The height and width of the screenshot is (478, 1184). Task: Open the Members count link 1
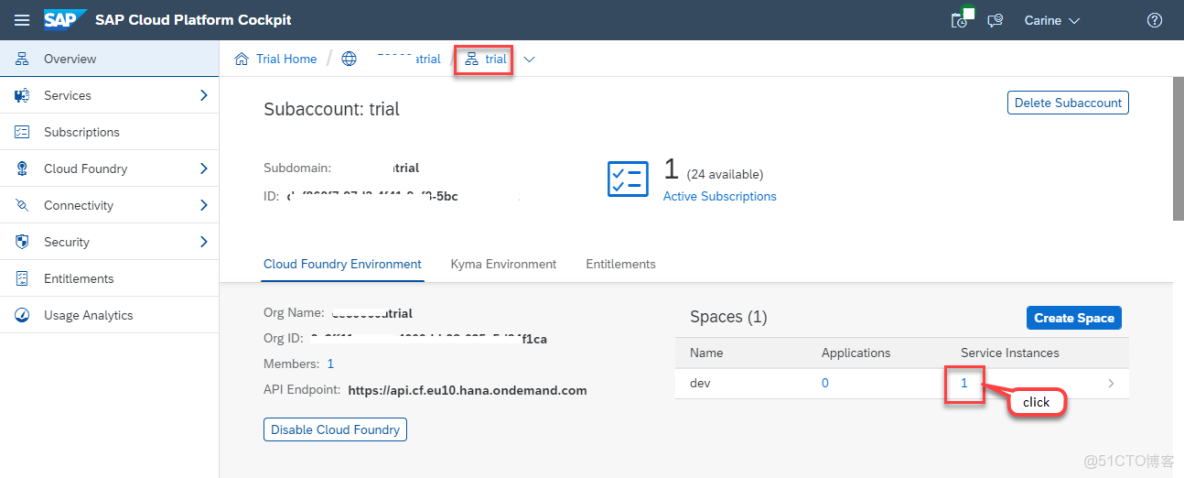coord(330,364)
